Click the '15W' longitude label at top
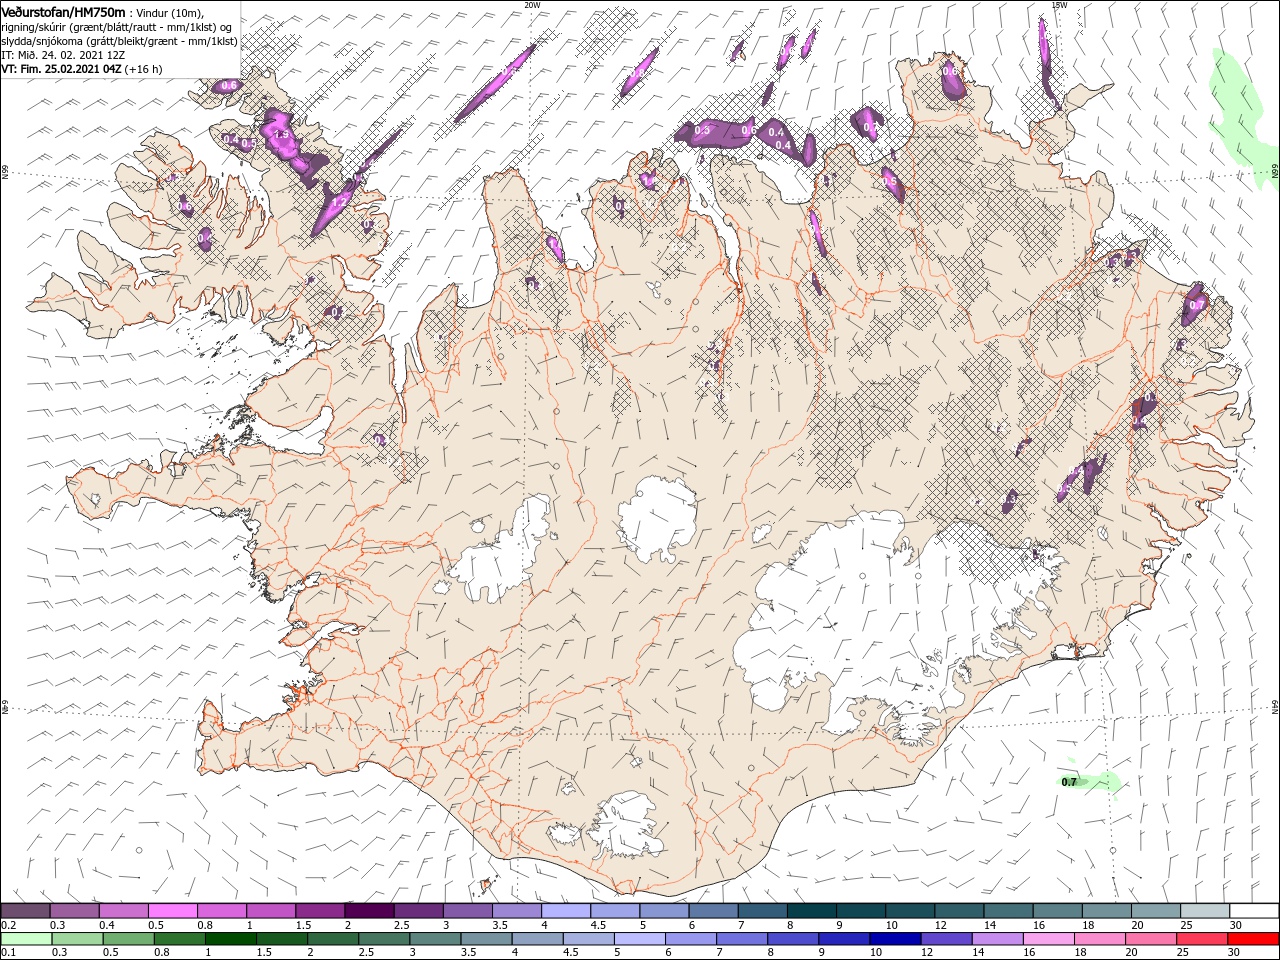This screenshot has width=1280, height=960. tap(1059, 5)
